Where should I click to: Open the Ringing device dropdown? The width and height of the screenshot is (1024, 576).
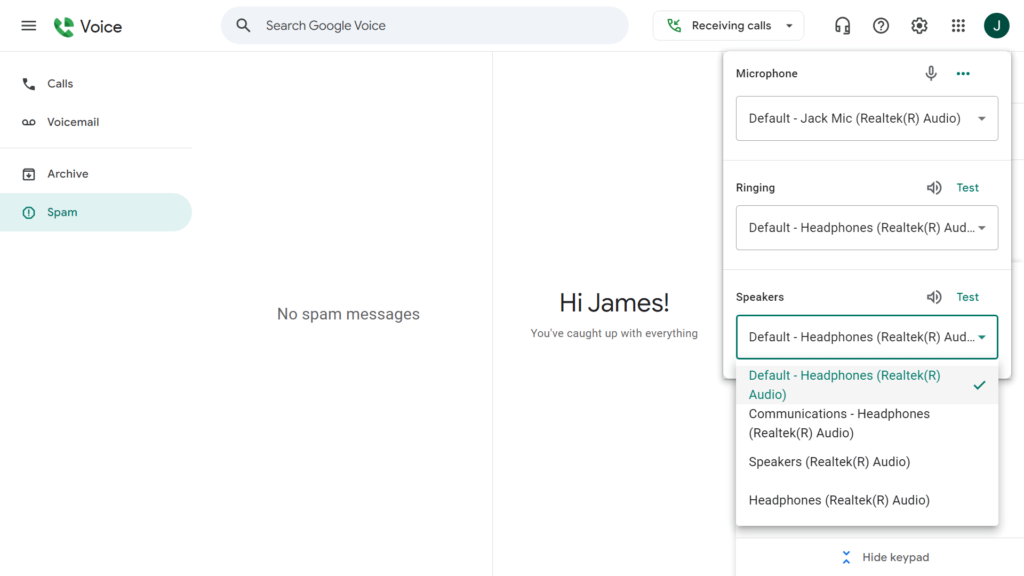pyautogui.click(x=866, y=228)
